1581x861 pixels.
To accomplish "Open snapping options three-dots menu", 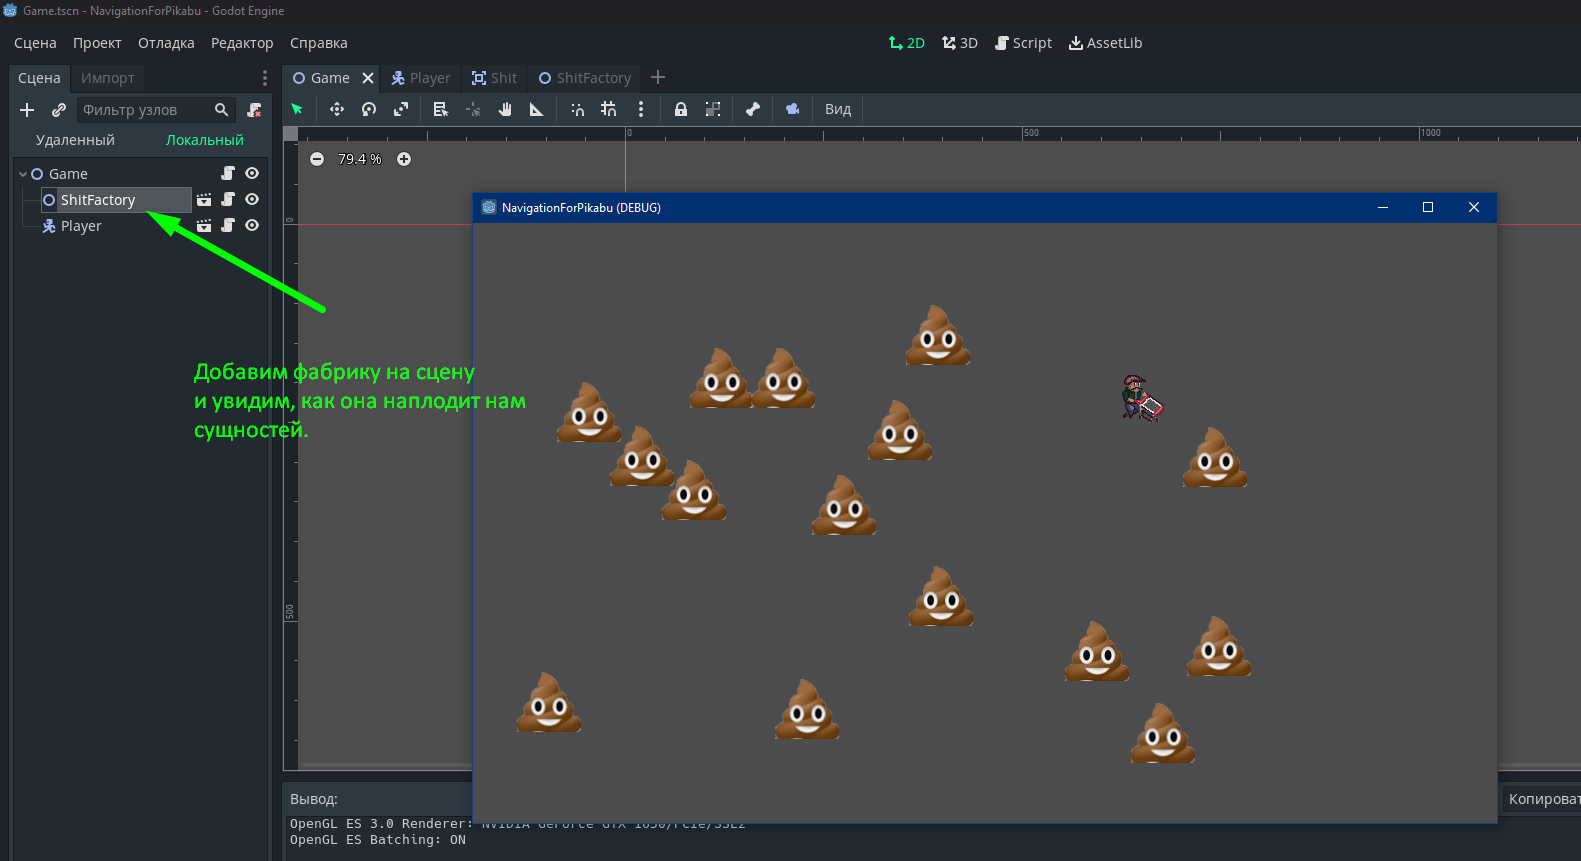I will tap(641, 109).
